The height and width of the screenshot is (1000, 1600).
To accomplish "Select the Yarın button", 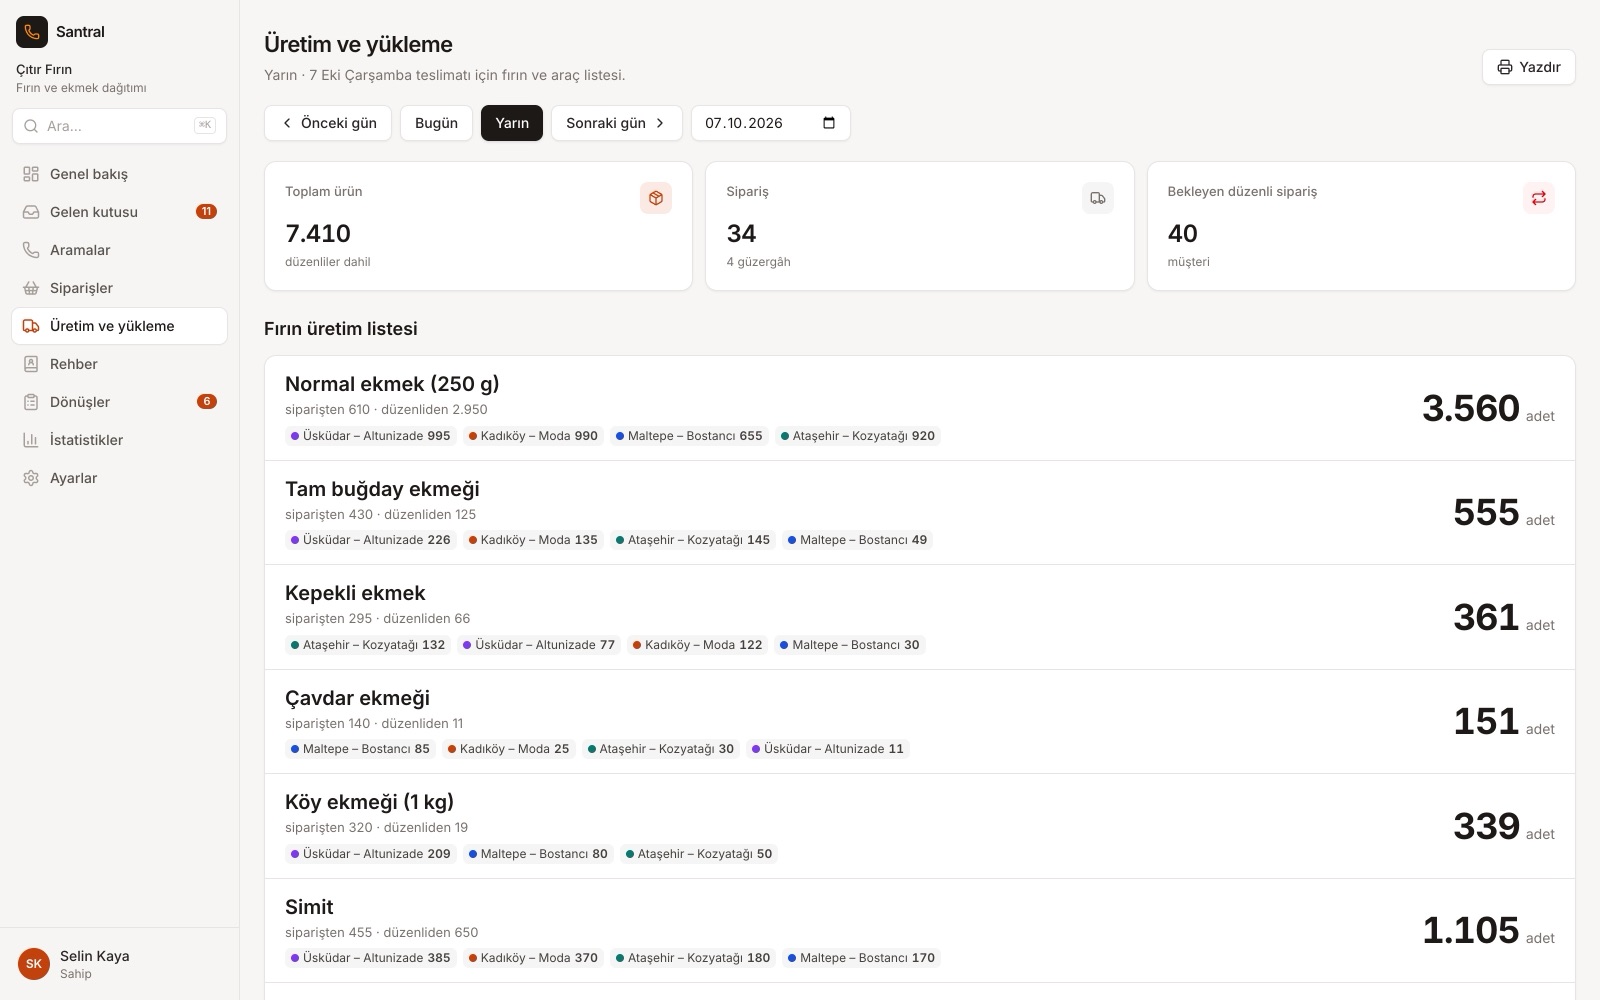I will click(512, 123).
